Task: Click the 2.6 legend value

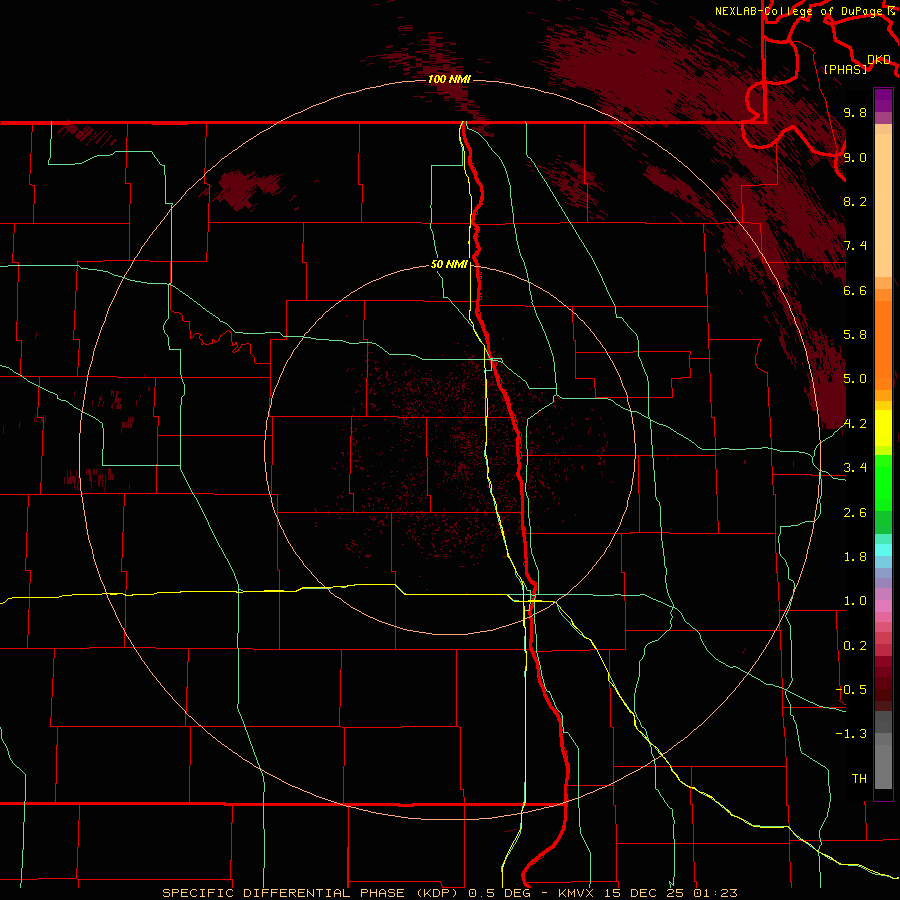Action: tap(855, 513)
